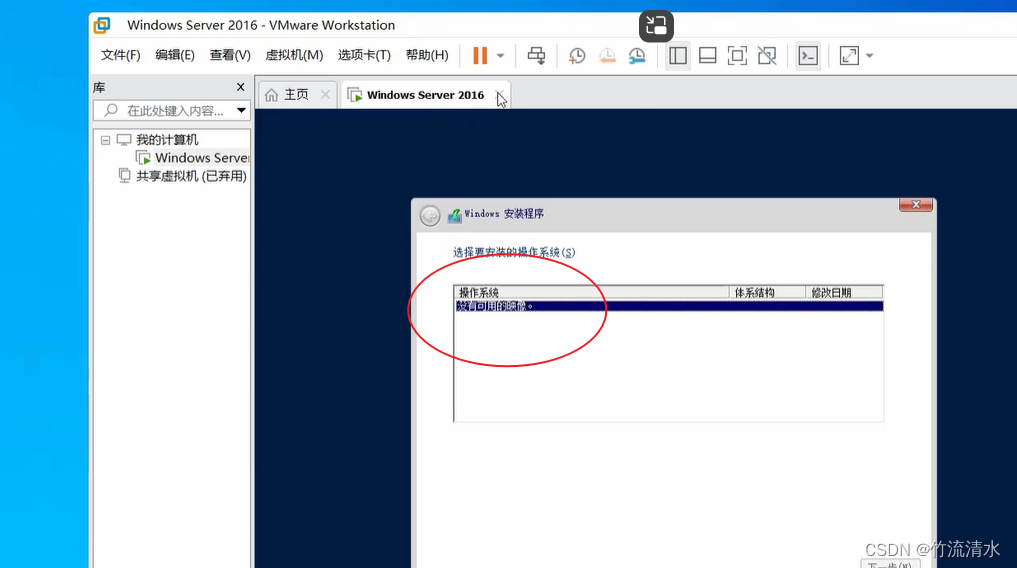The image size is (1017, 568).
Task: Click the stretch guest display icon
Action: pos(849,56)
